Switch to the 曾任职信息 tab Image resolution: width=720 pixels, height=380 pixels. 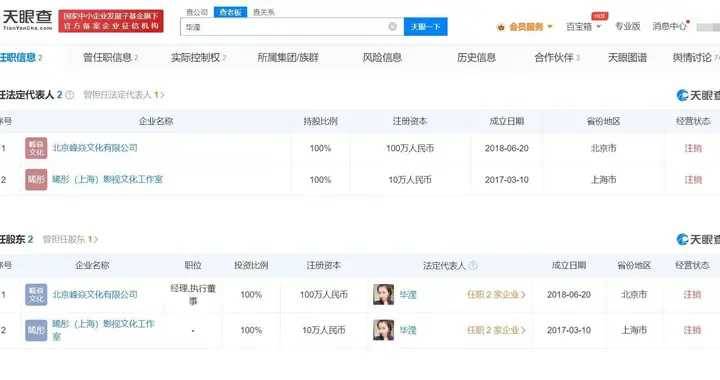[x=110, y=57]
